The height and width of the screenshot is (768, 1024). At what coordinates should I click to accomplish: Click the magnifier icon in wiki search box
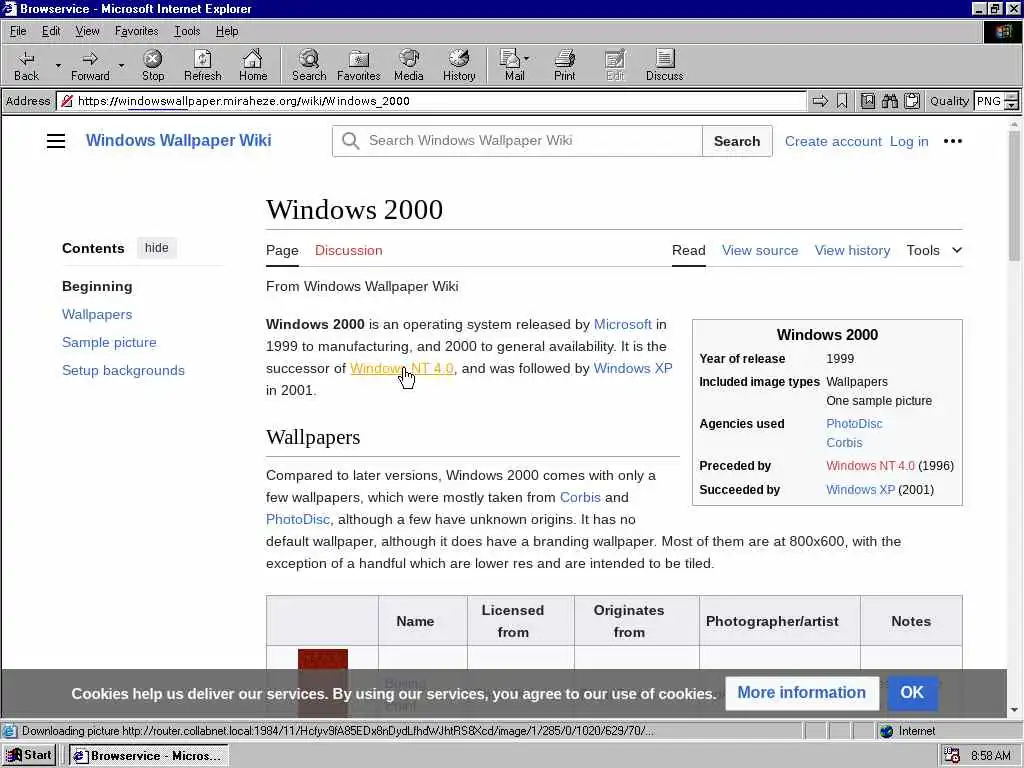click(x=351, y=141)
